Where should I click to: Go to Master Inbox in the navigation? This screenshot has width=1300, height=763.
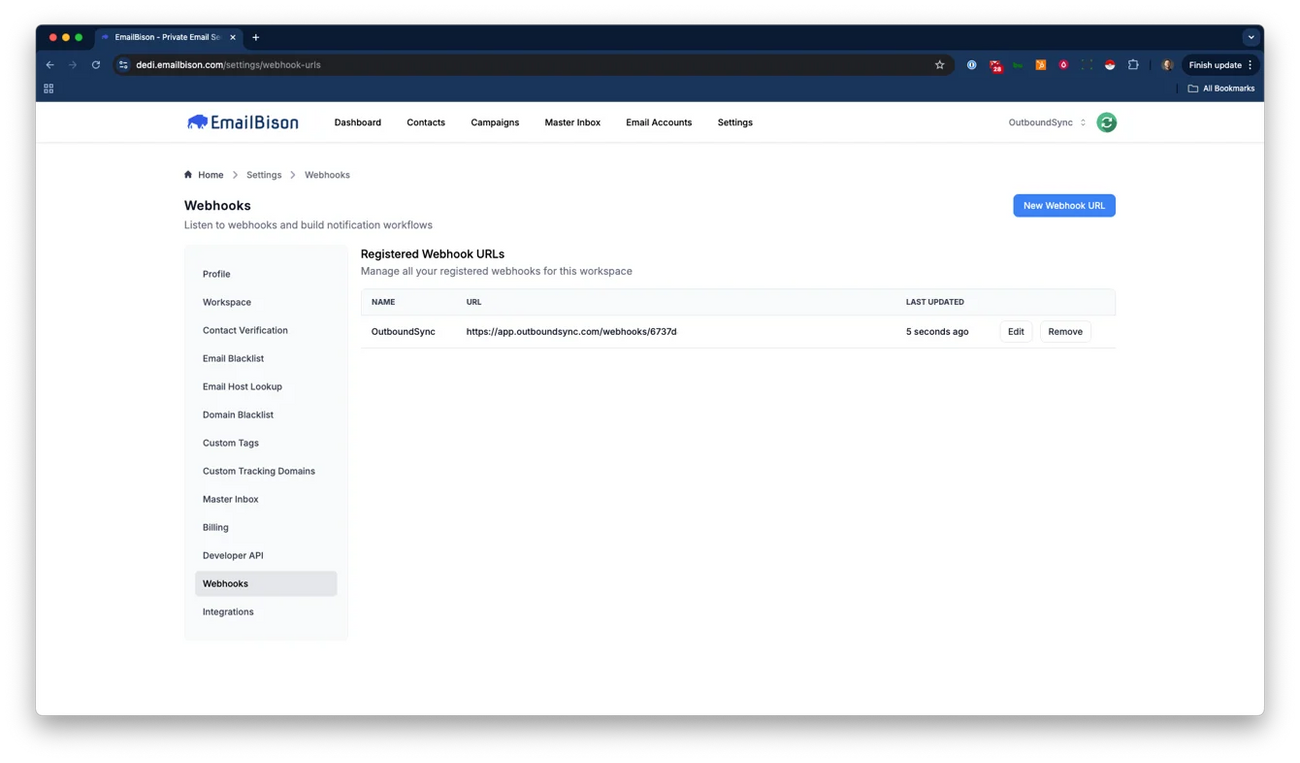click(572, 121)
